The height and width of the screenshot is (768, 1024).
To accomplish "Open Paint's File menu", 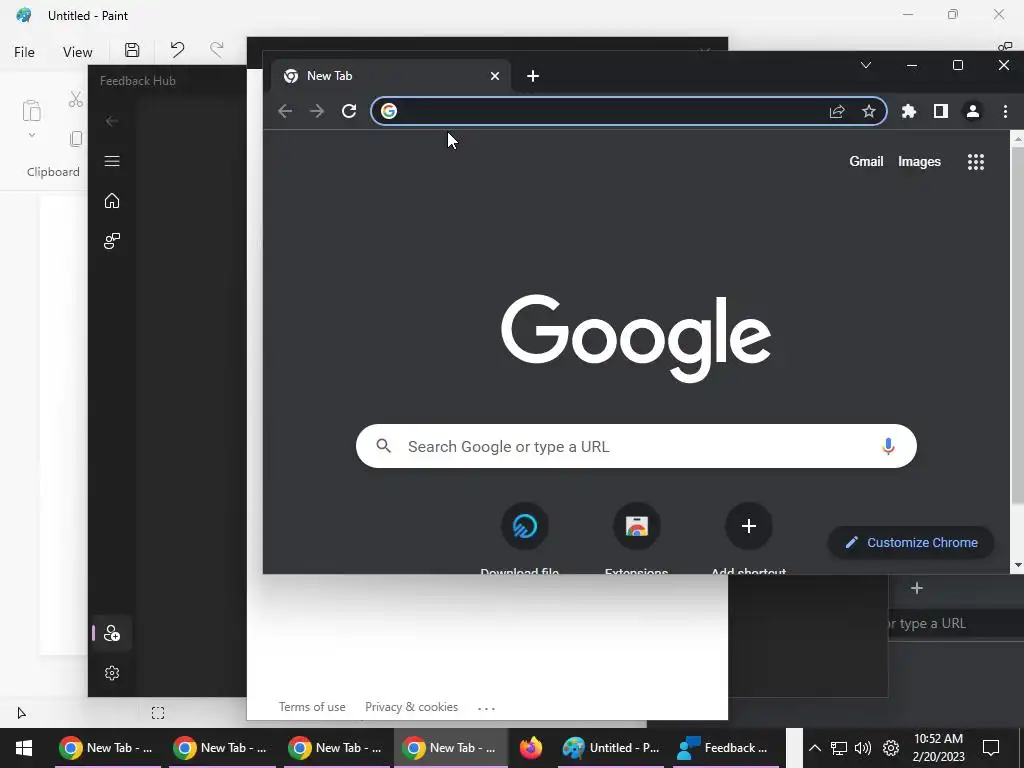I will pyautogui.click(x=24, y=52).
